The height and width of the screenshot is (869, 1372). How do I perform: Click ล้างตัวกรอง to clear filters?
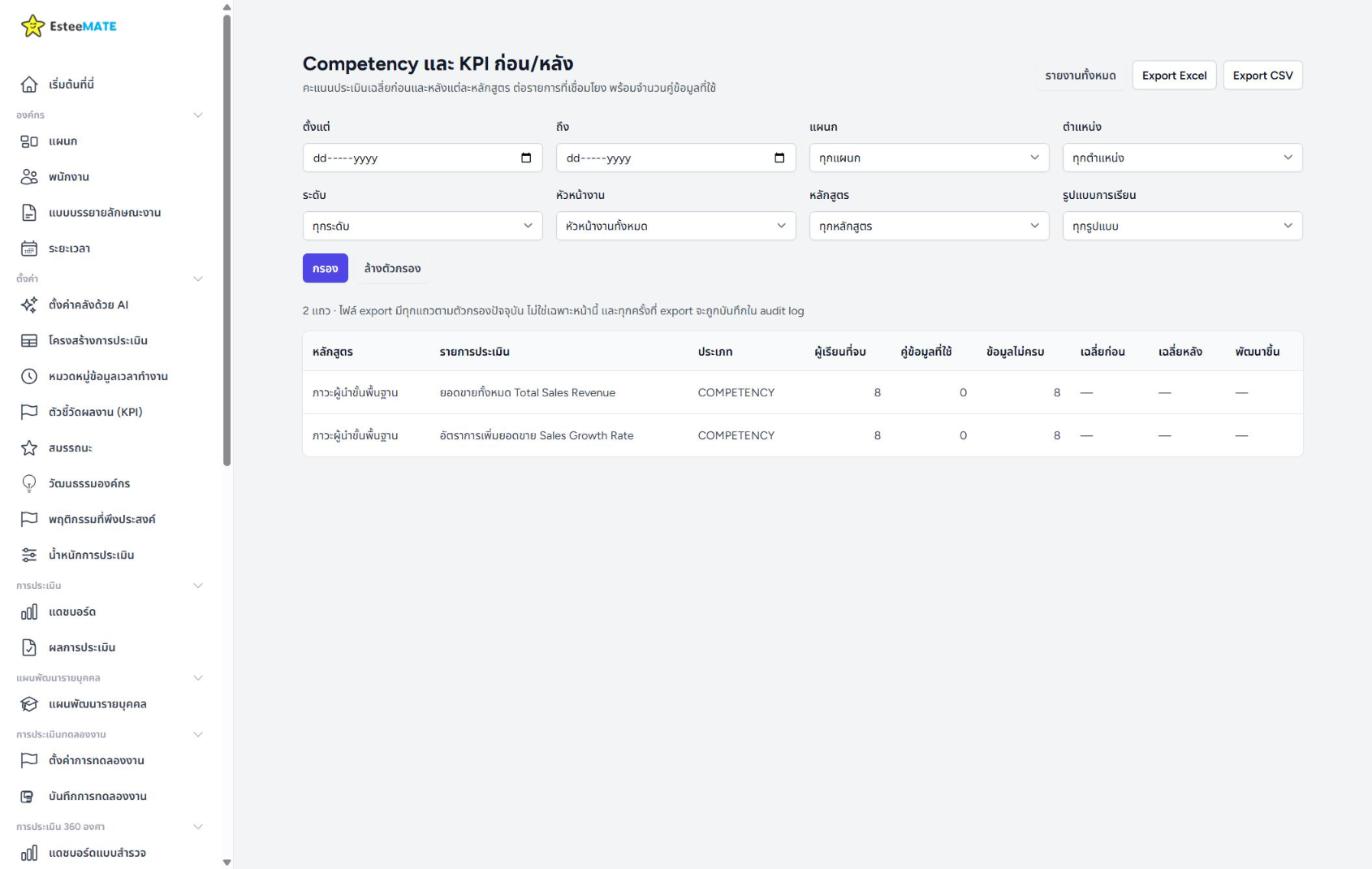click(392, 268)
